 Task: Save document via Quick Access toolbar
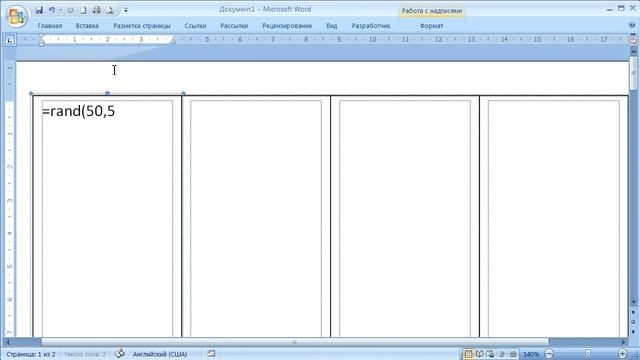39,10
